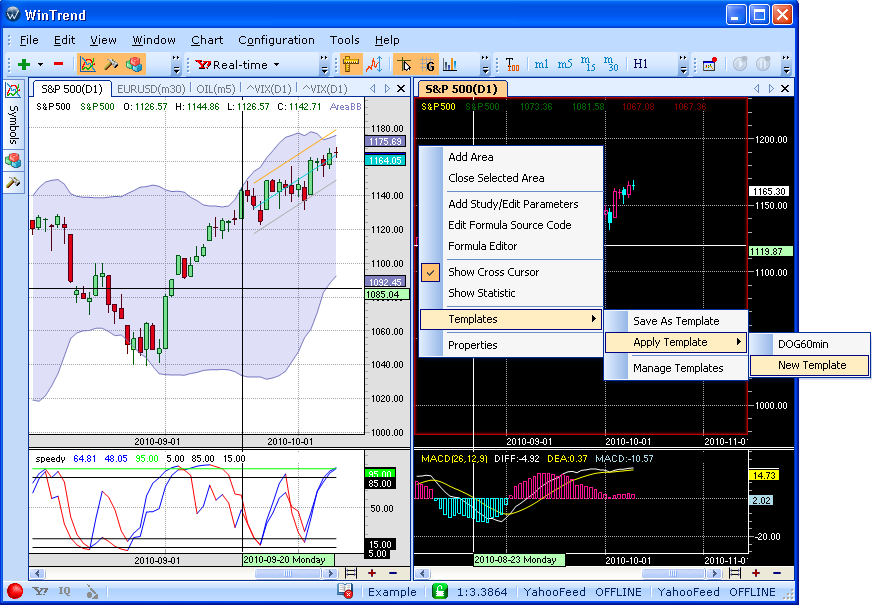Expand Apply Template submenu
This screenshot has height=605, width=872.
676,342
